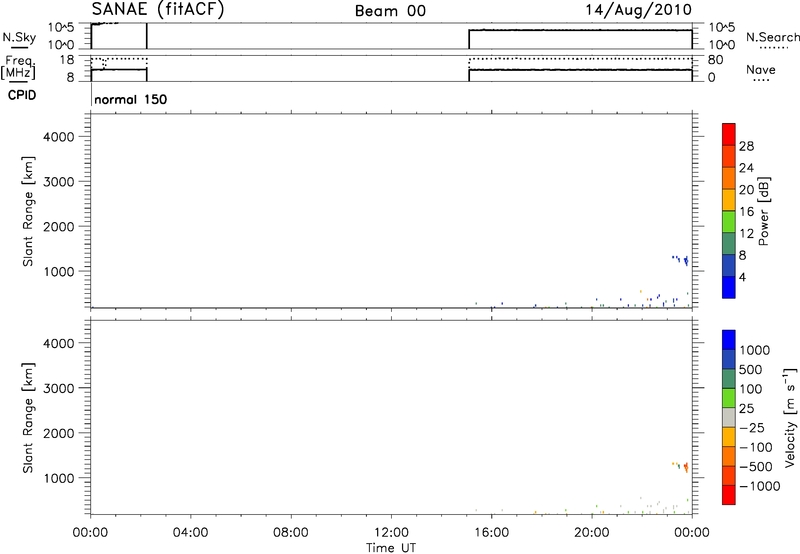Pick the dark green Velocity segment between 100 and 500
Viewport: 800px width, 554px height.
coord(729,379)
